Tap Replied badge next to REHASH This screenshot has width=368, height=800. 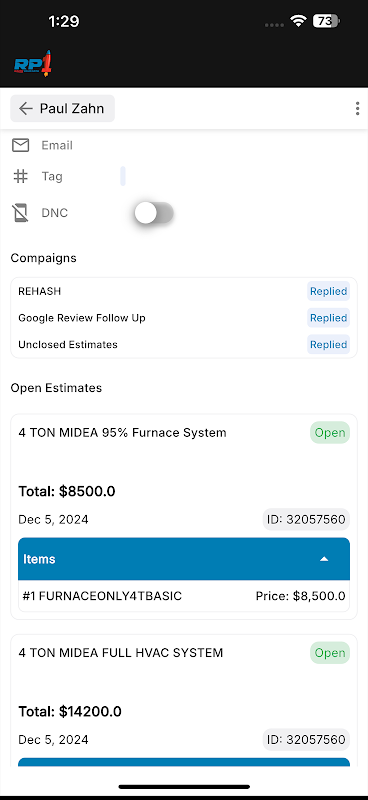point(329,291)
